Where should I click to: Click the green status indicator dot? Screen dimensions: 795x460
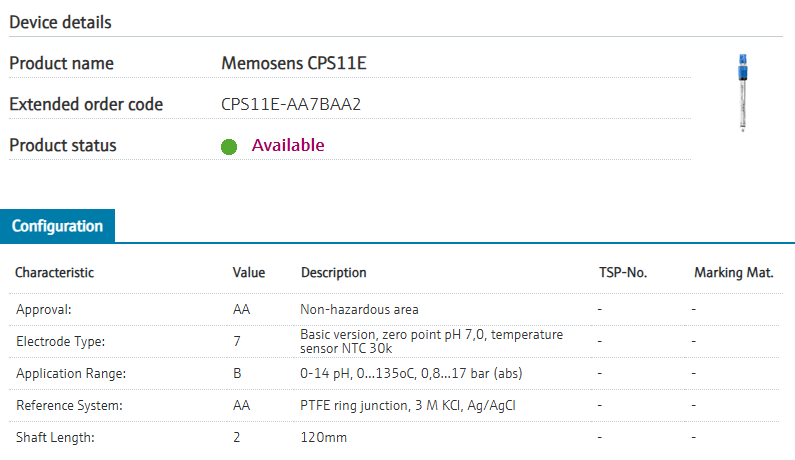[229, 147]
